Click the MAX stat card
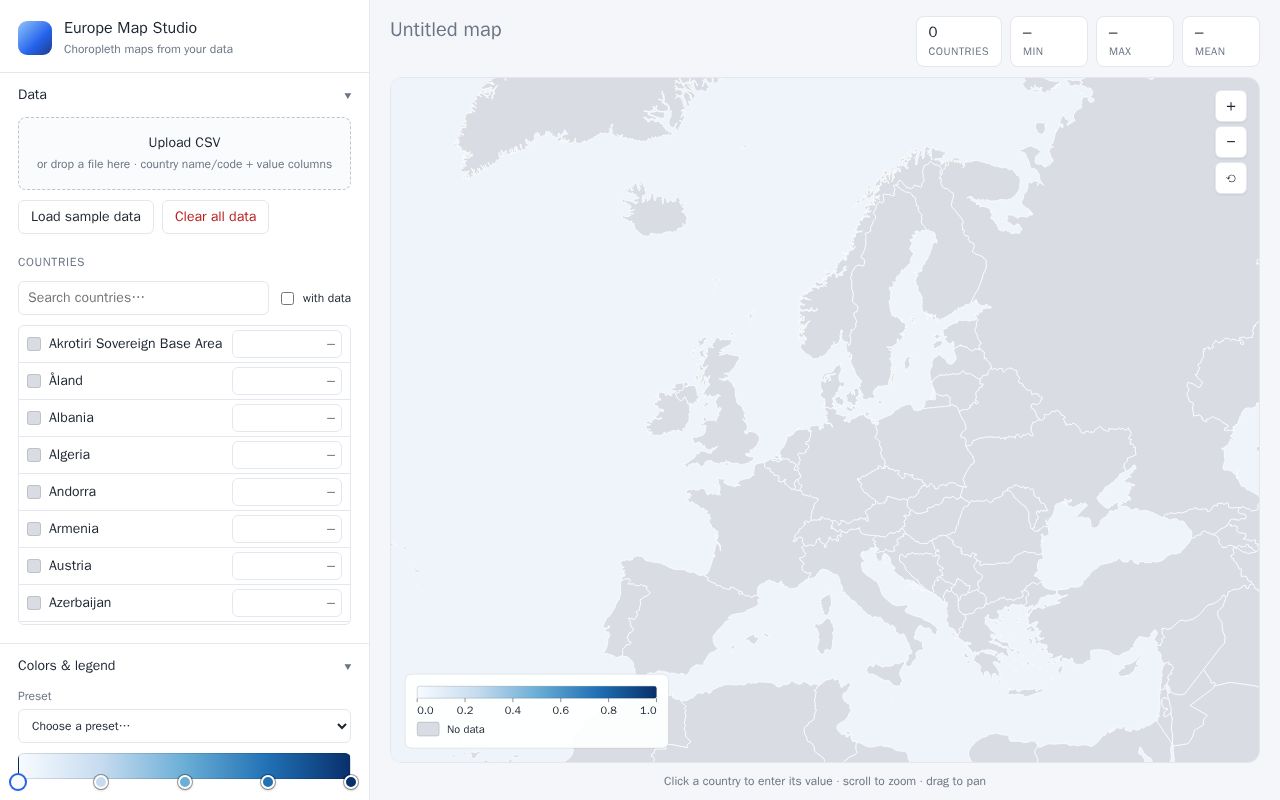Viewport: 1280px width, 800px height. [x=1135, y=42]
